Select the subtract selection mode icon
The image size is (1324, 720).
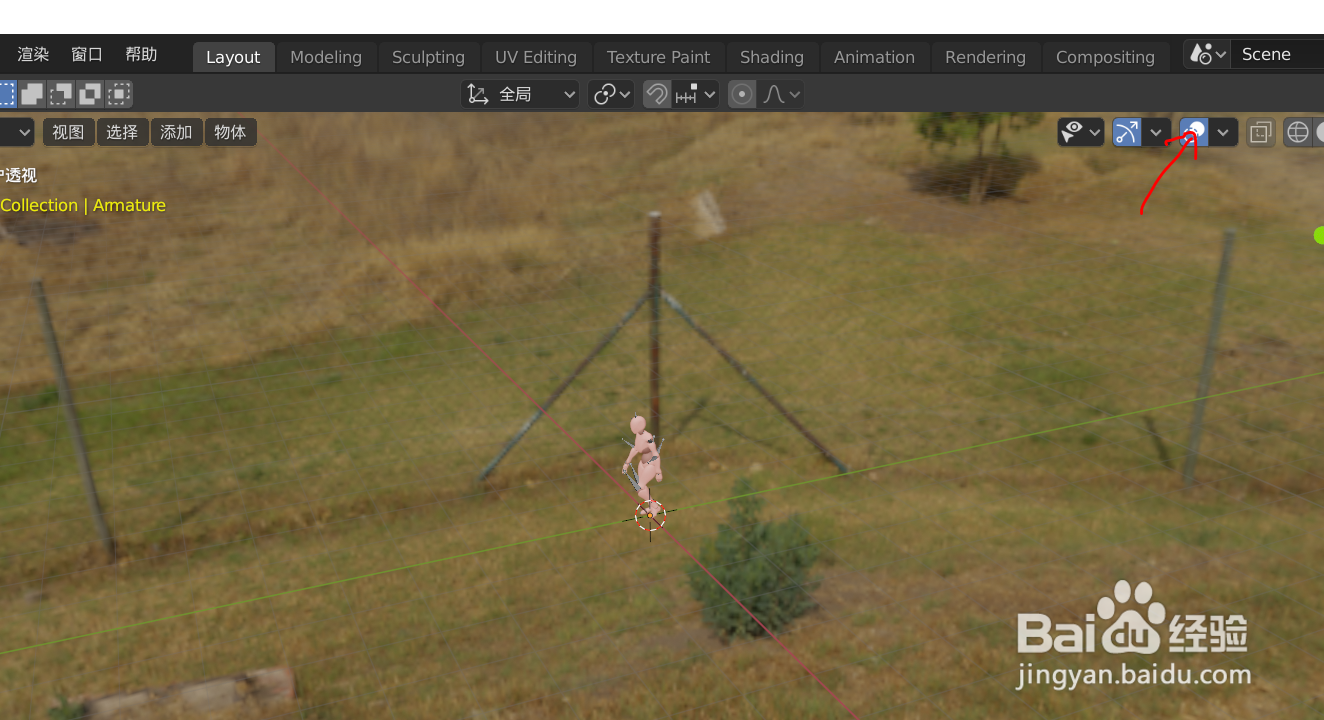[x=61, y=94]
